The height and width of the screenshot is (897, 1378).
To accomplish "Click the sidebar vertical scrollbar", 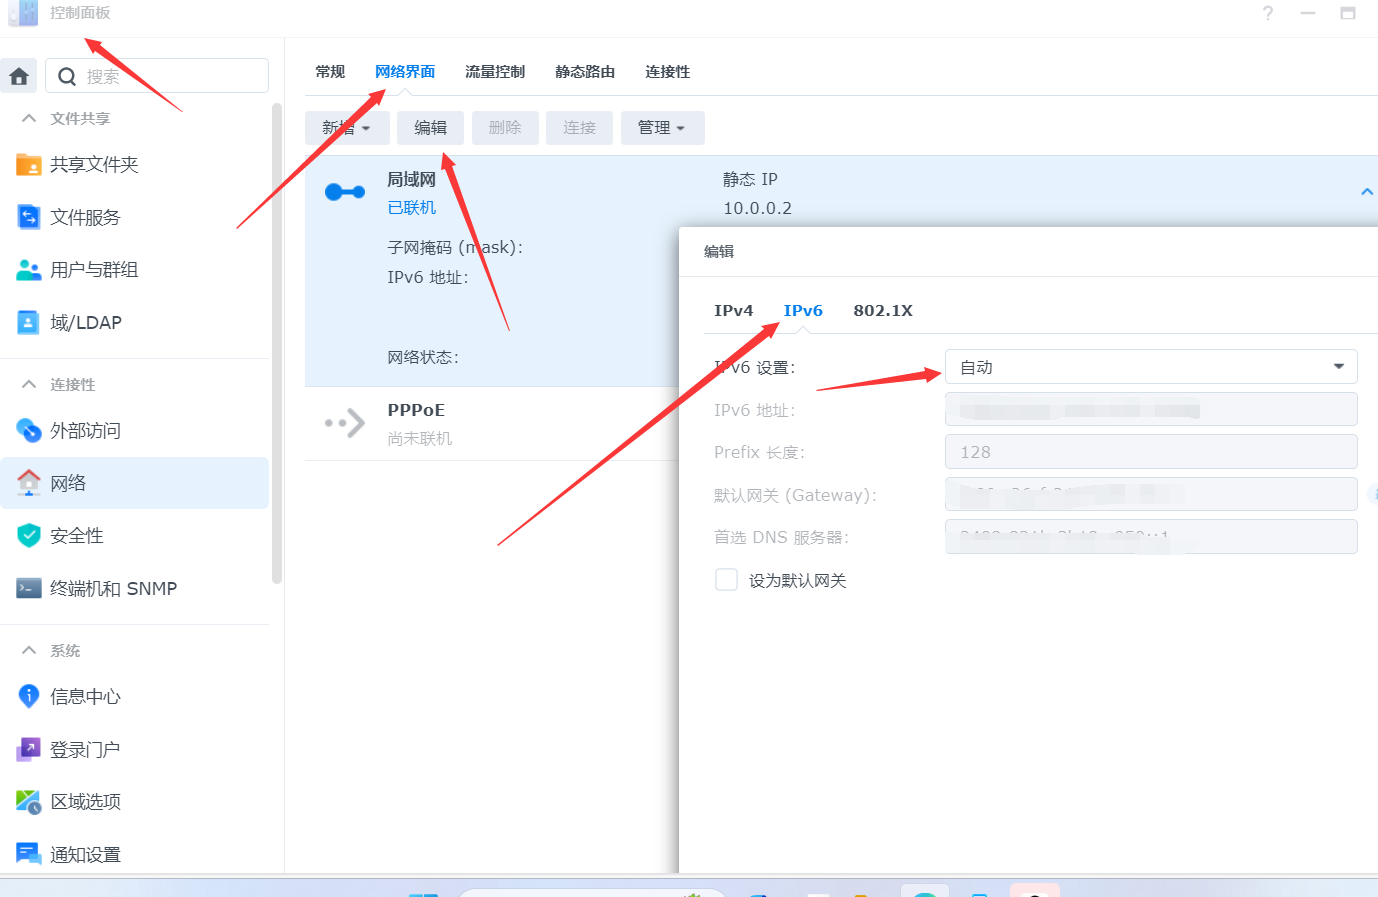I will pos(277,342).
